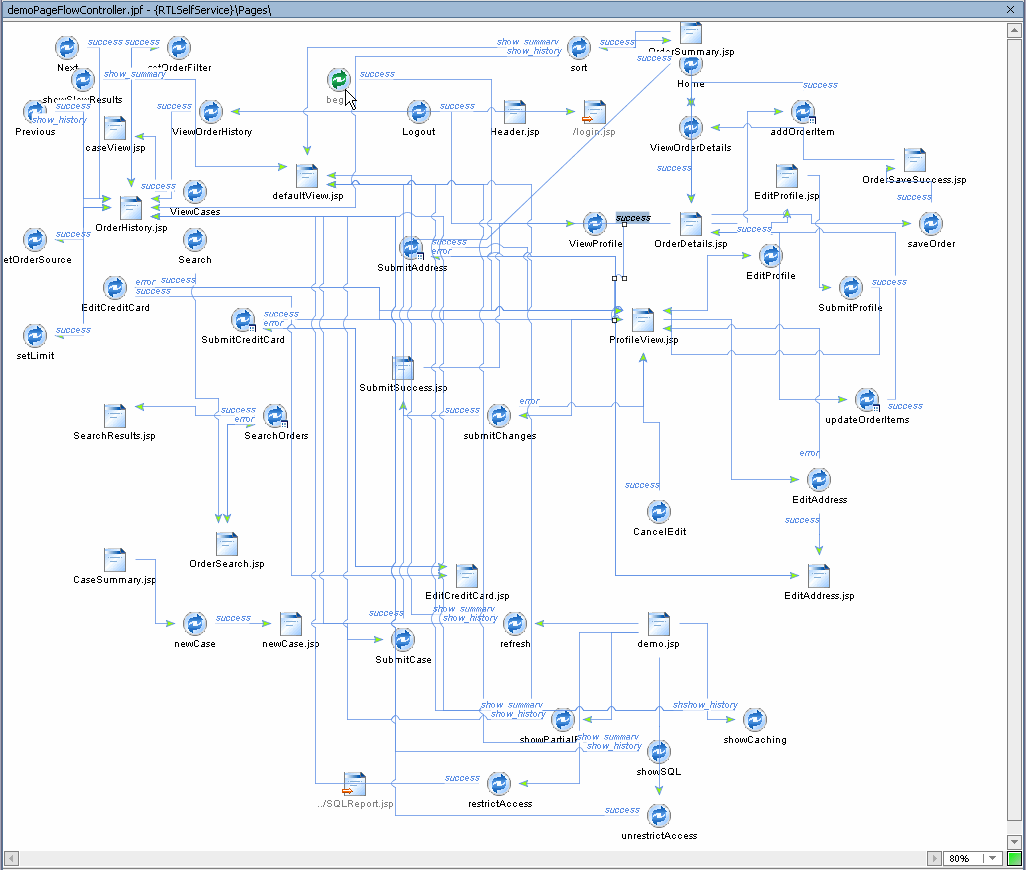Click the OrderHistory.jsp page icon
1026x870 pixels.
tap(131, 208)
